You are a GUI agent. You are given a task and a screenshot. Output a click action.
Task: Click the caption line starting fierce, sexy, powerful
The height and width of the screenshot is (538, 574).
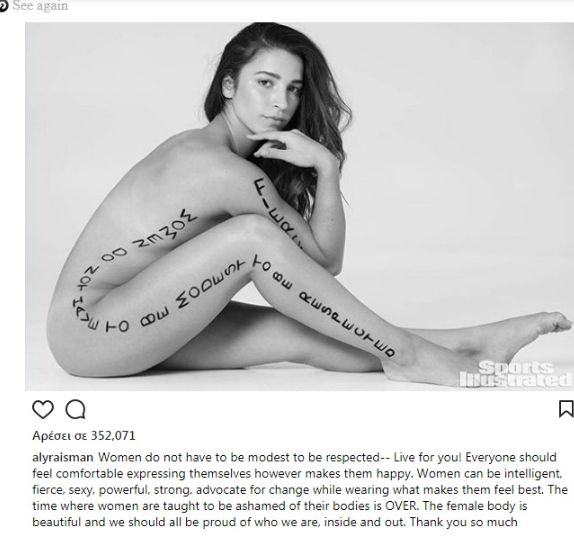(300, 490)
